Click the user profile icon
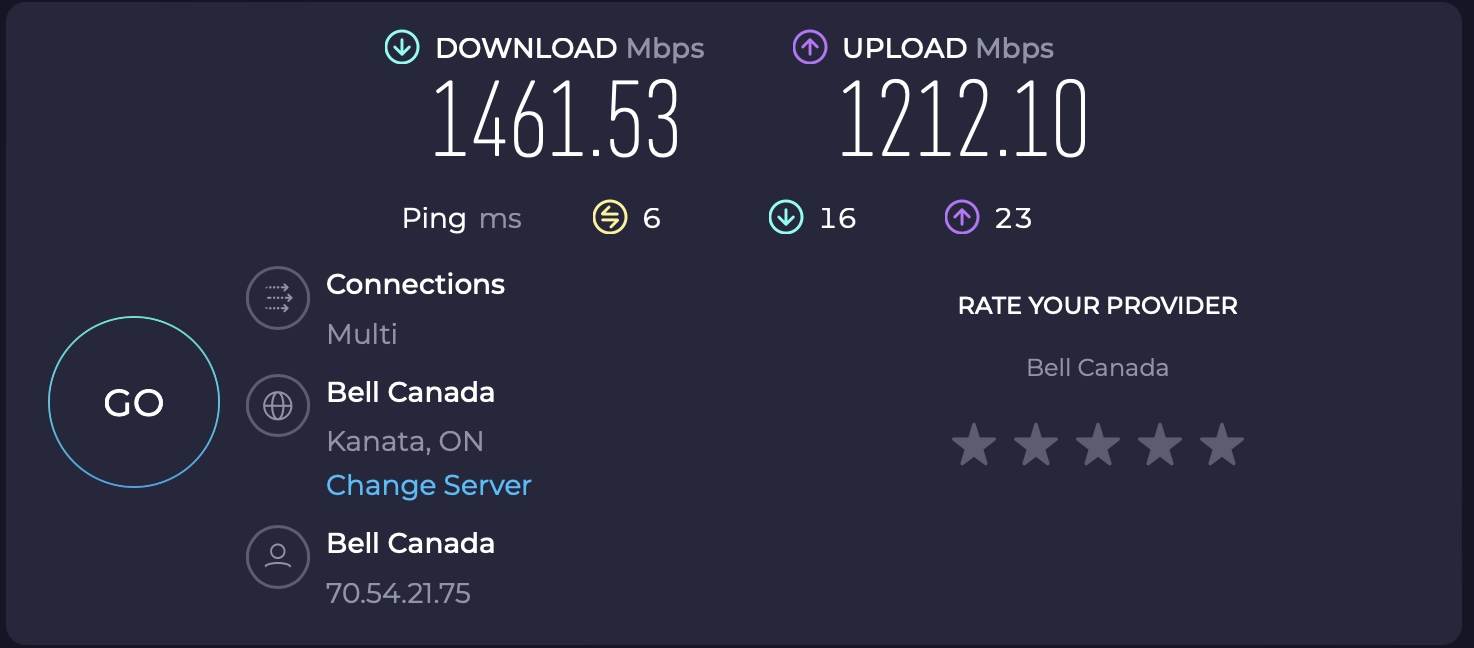Viewport: 1474px width, 648px height. pos(278,557)
